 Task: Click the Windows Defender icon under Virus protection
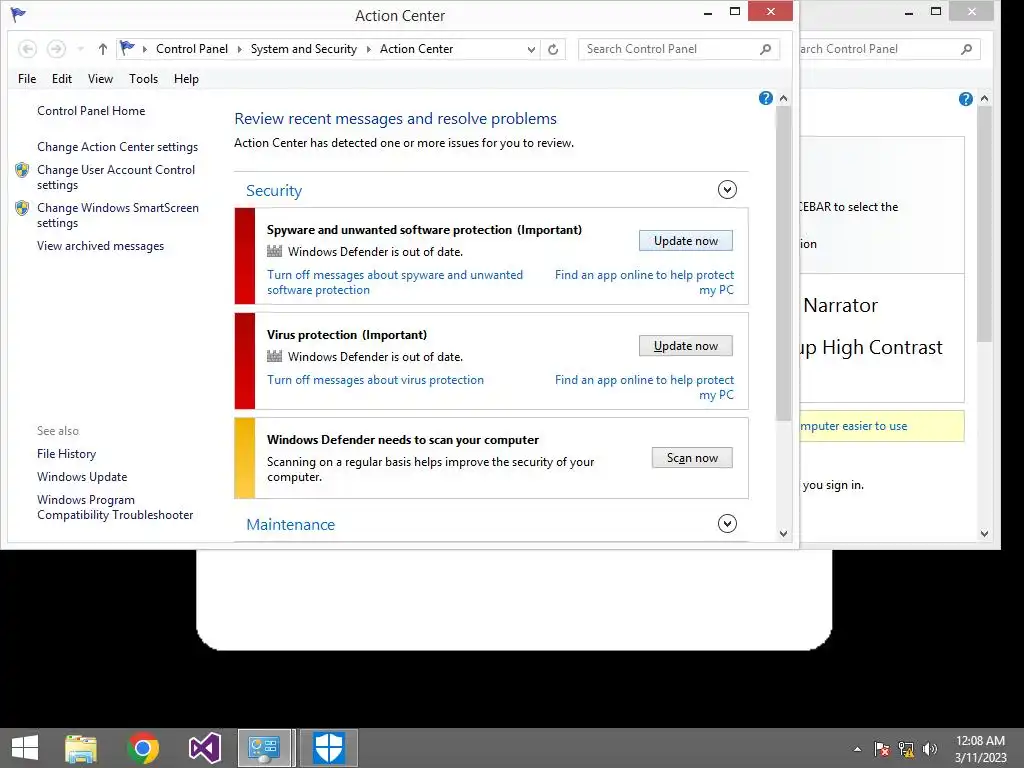tap(275, 357)
